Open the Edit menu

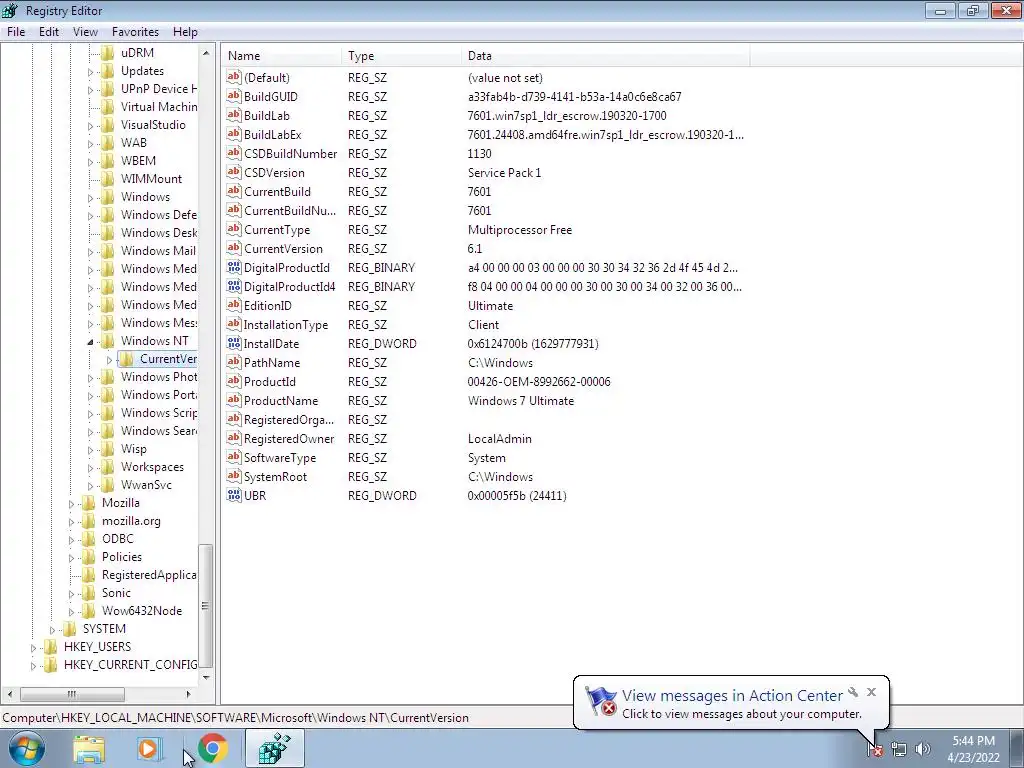[x=49, y=31]
